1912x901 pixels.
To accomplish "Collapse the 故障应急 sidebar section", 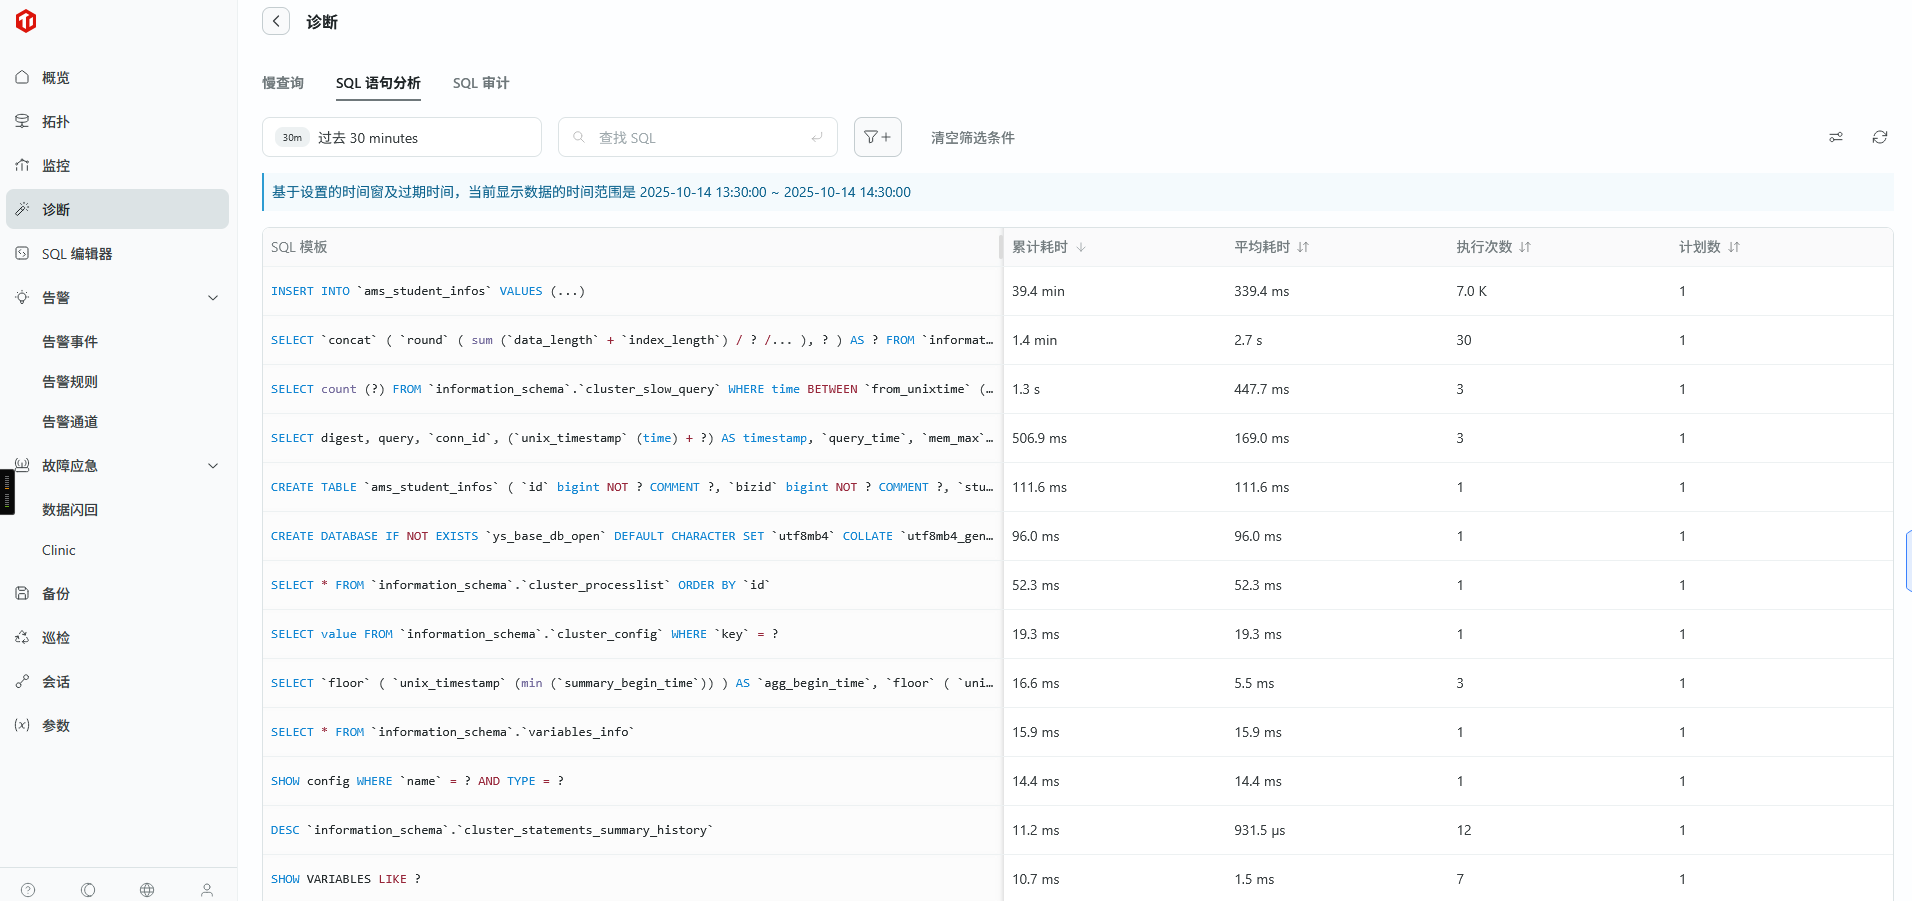I will tap(212, 466).
